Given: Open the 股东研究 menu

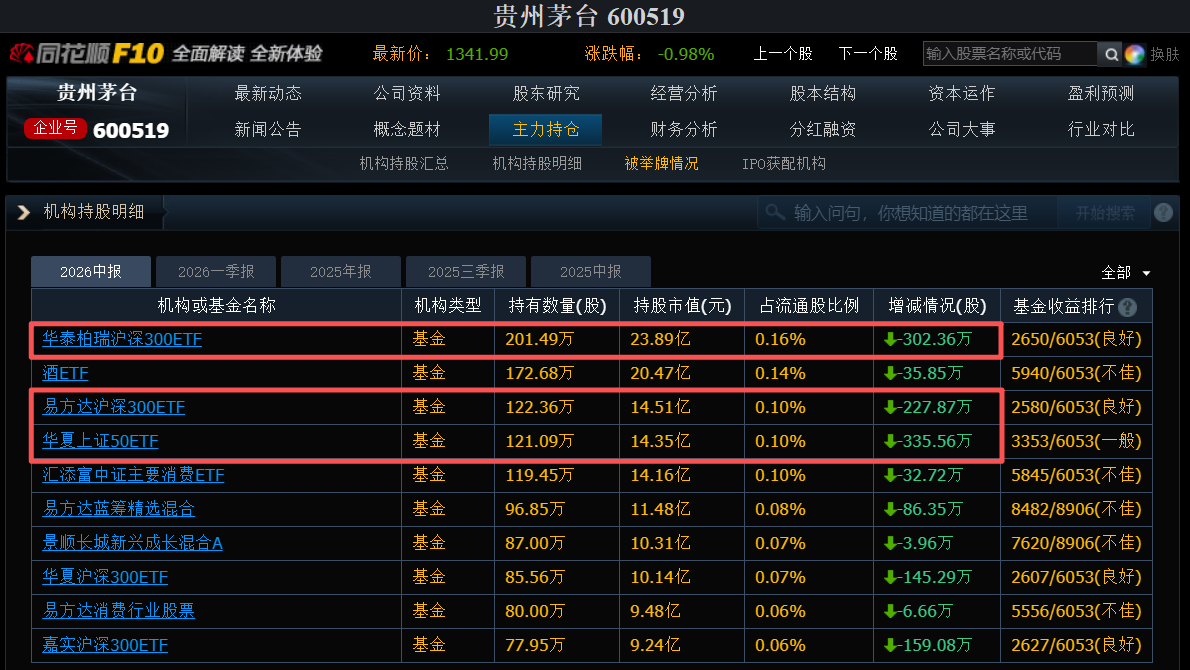Looking at the screenshot, I should pyautogui.click(x=546, y=93).
